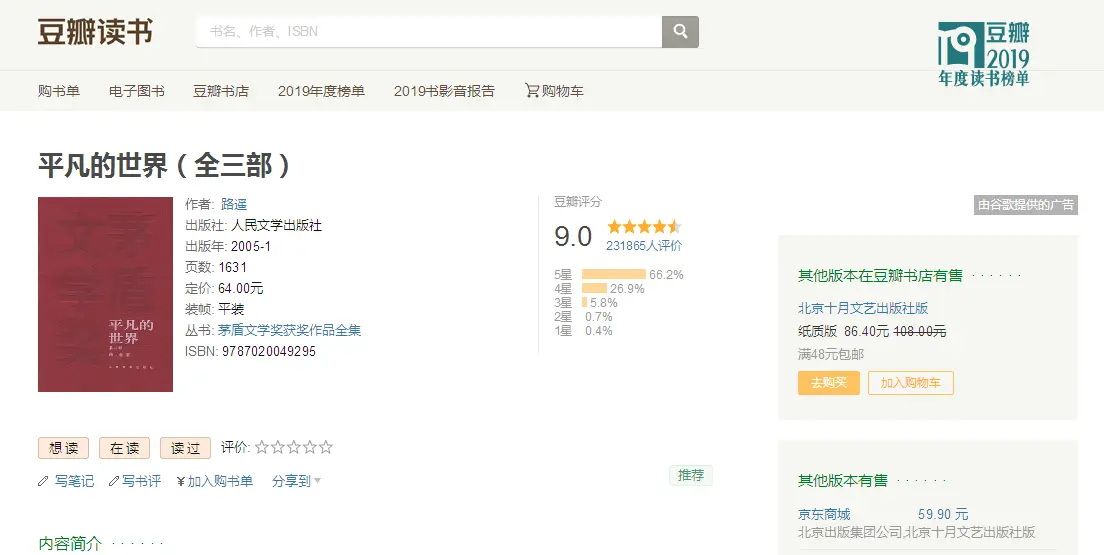Mark the book as 读过
1104x555 pixels.
tap(186, 448)
